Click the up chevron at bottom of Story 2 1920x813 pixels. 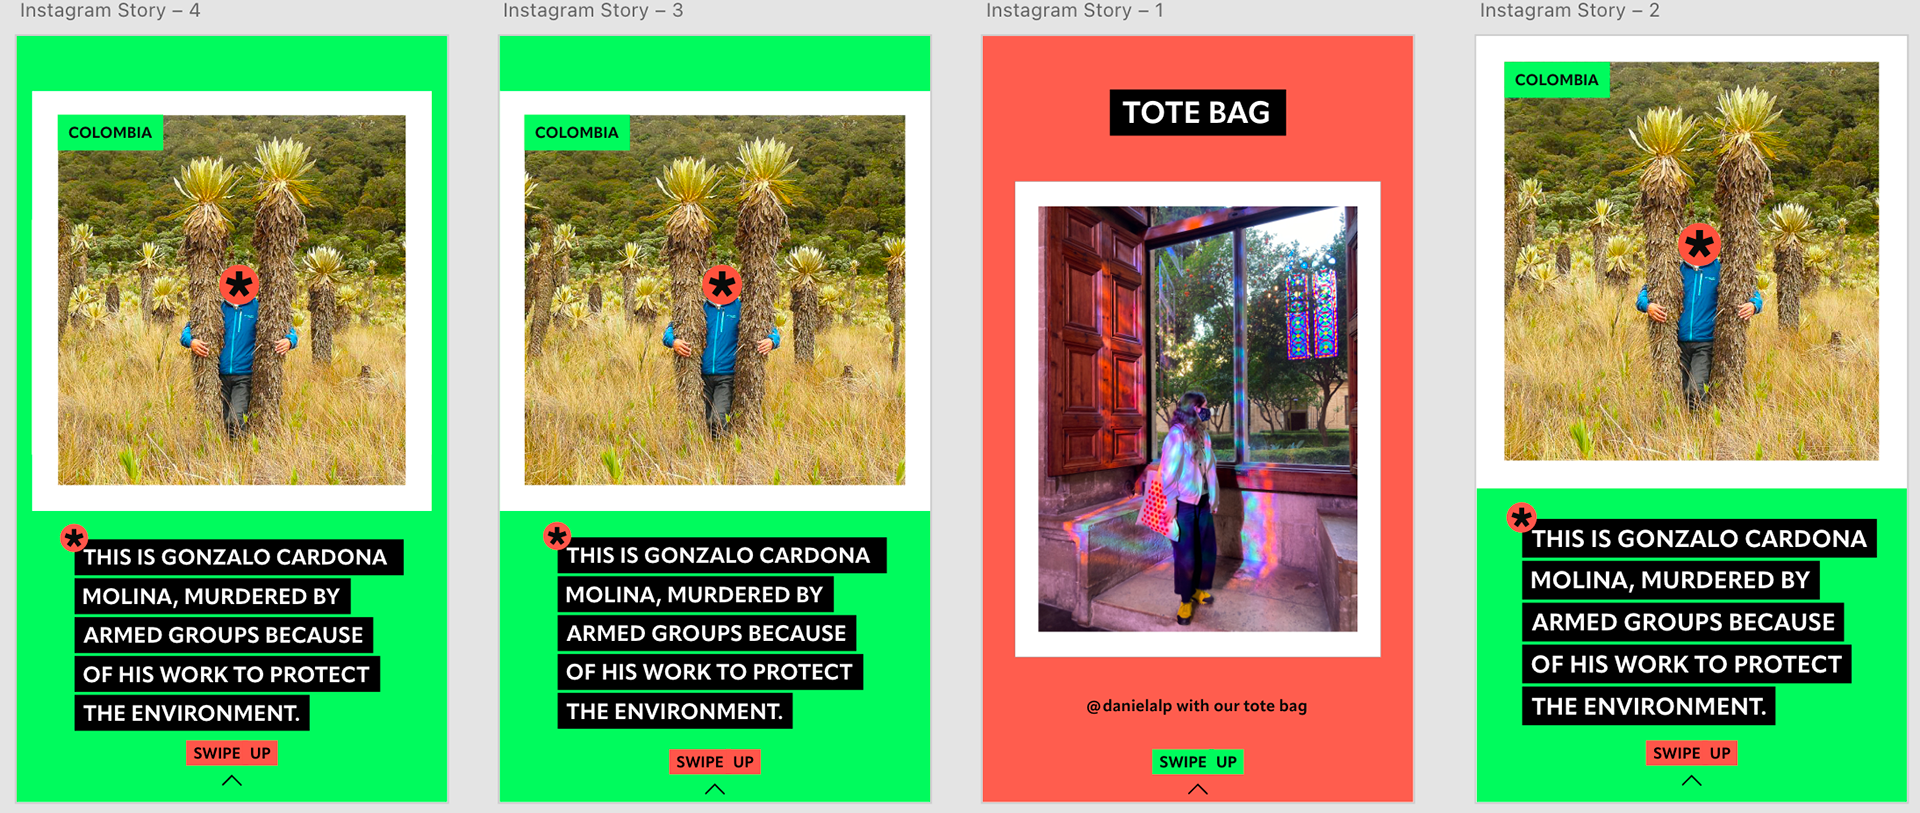(1692, 781)
